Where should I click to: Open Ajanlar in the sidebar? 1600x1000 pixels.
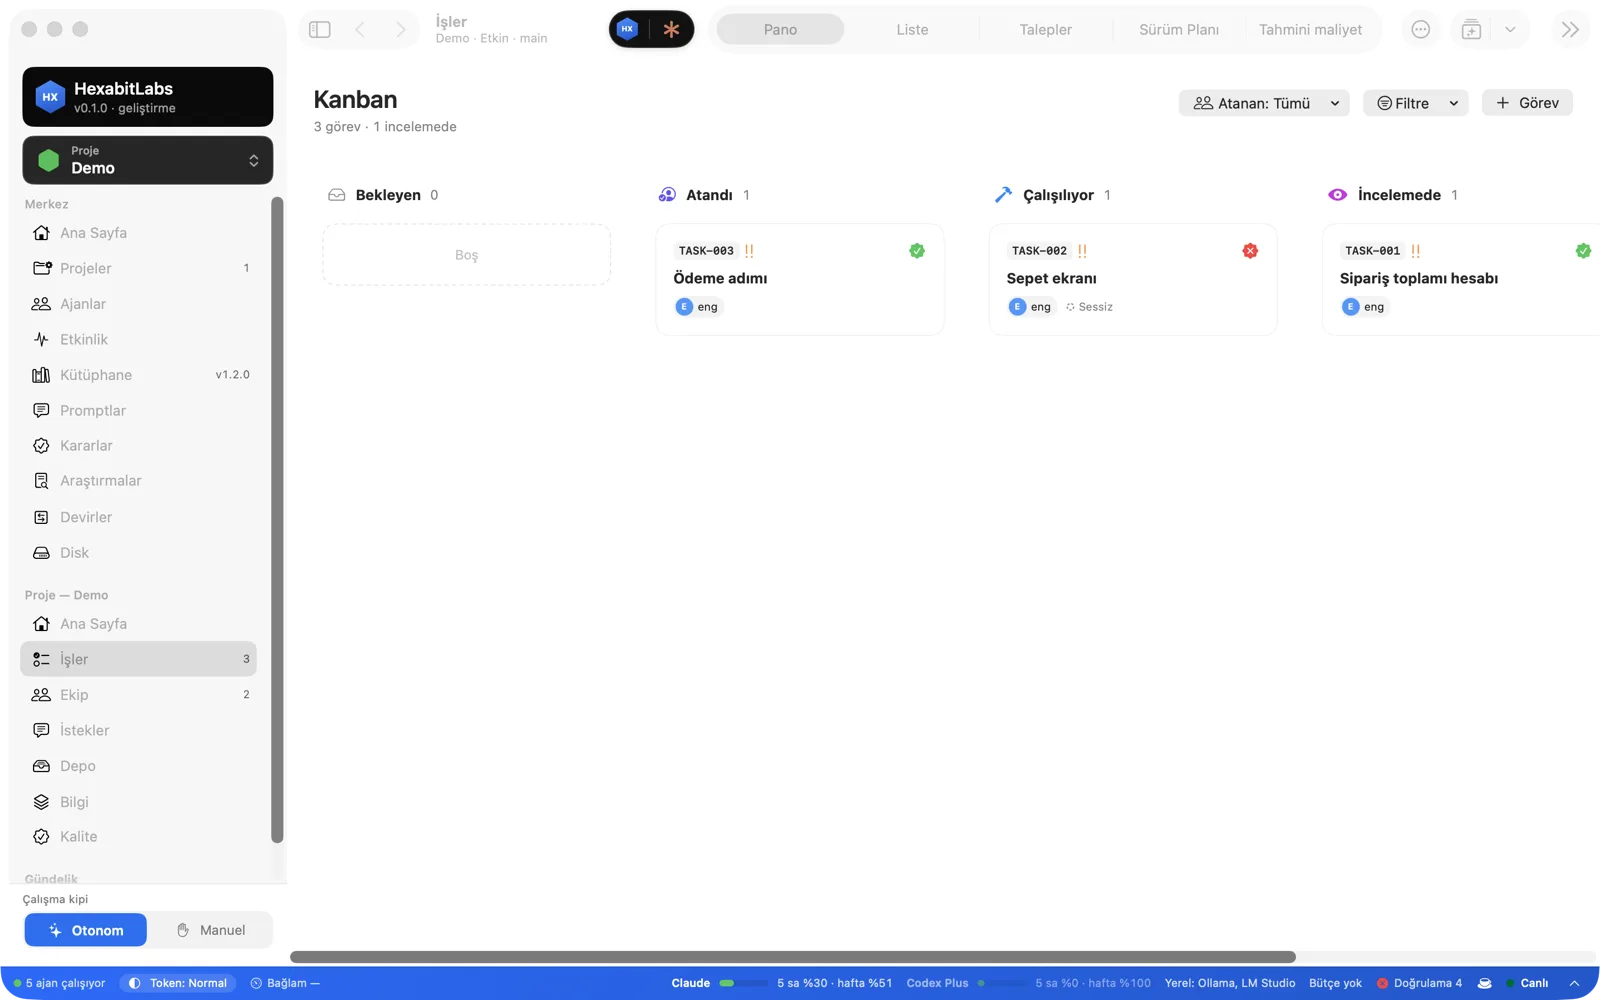coord(138,304)
